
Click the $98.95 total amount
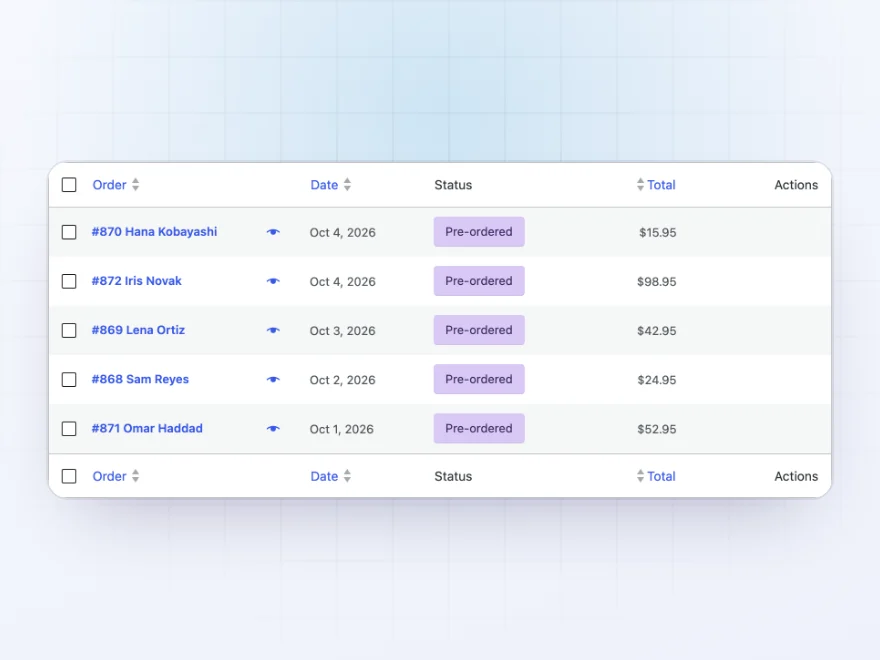[x=656, y=282]
